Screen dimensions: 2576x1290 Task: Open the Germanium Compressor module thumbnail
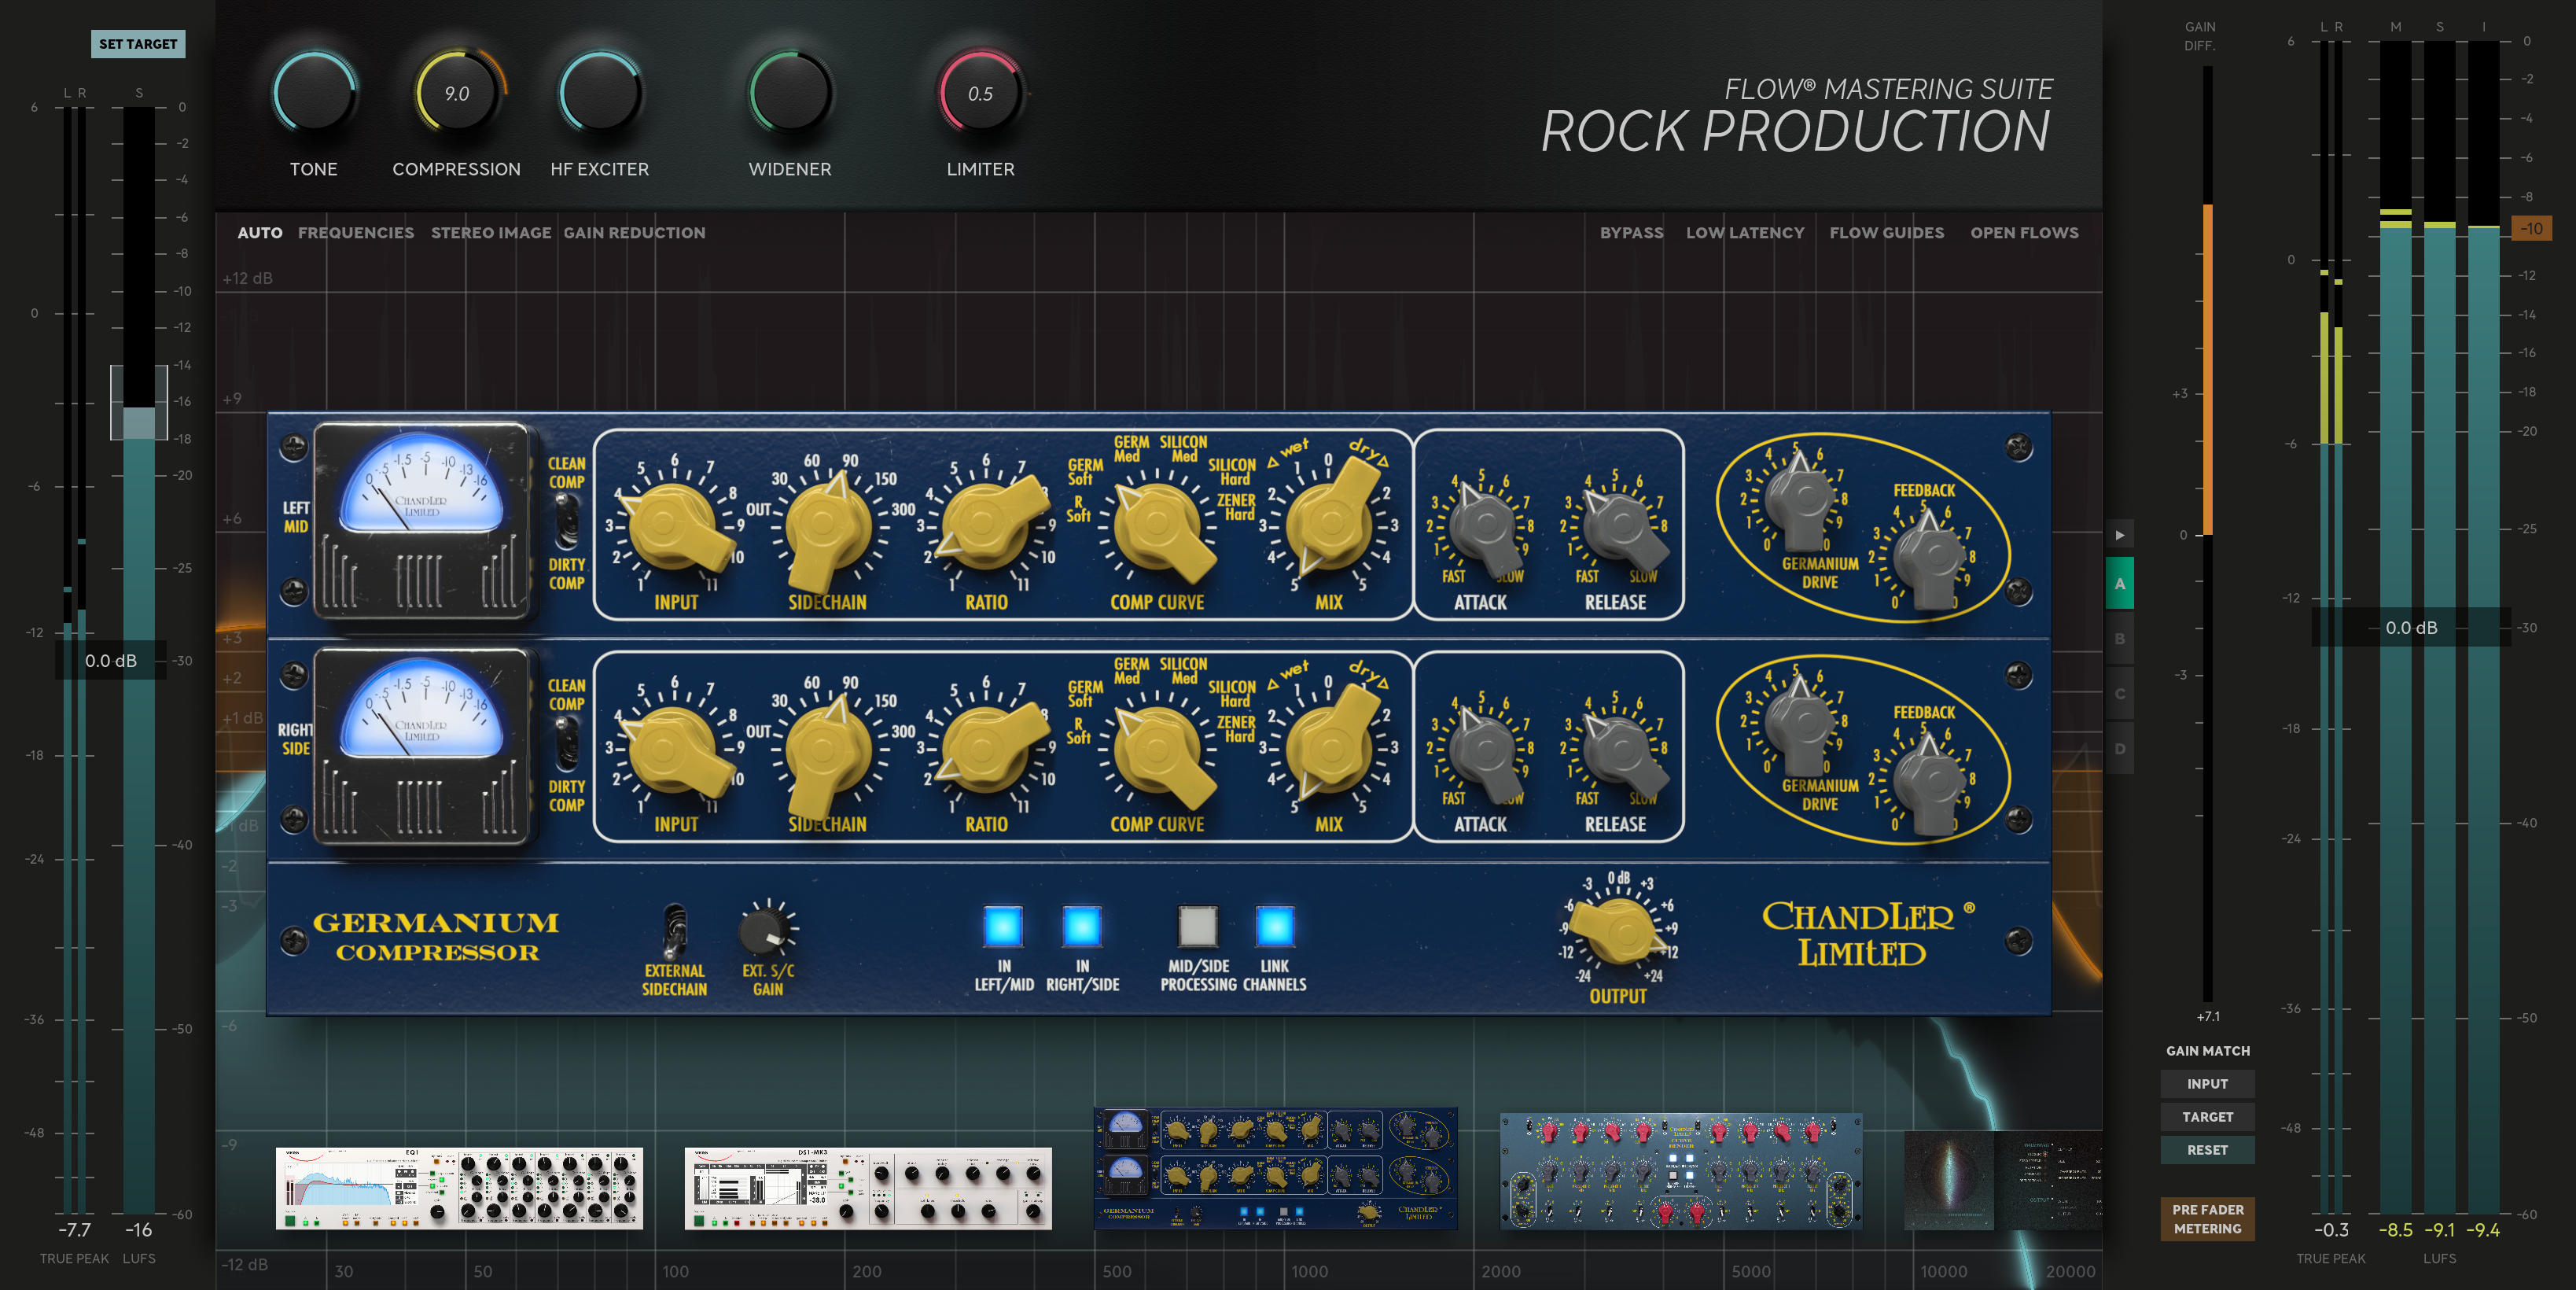click(1276, 1168)
